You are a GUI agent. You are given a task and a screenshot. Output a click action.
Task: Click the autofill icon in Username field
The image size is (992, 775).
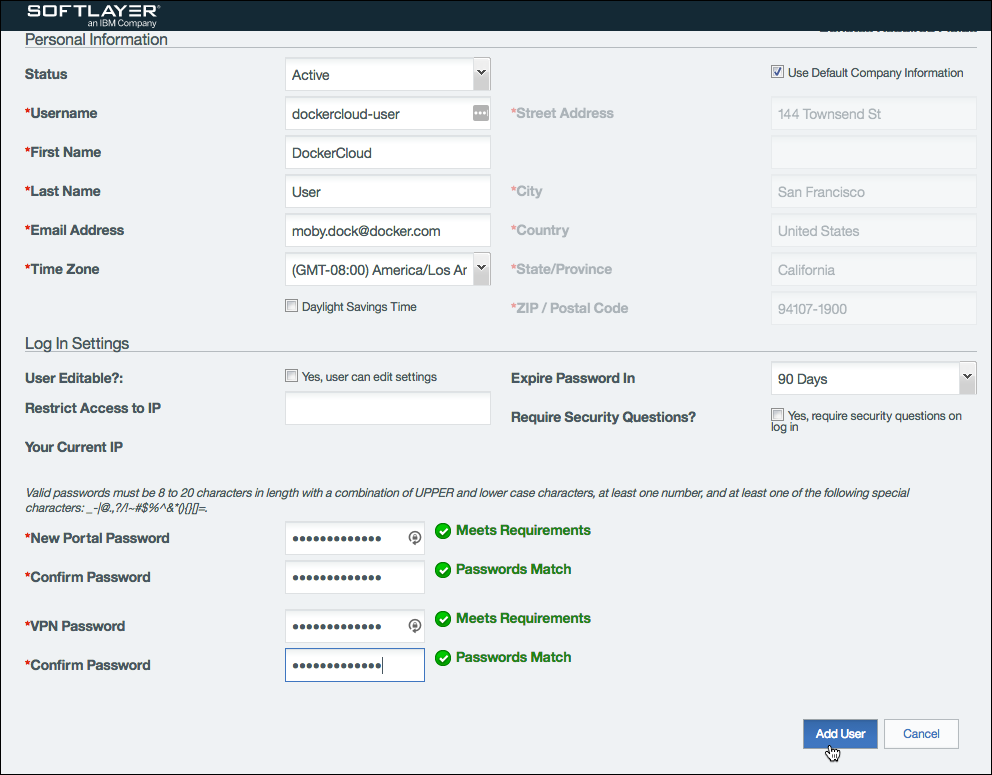(x=480, y=113)
